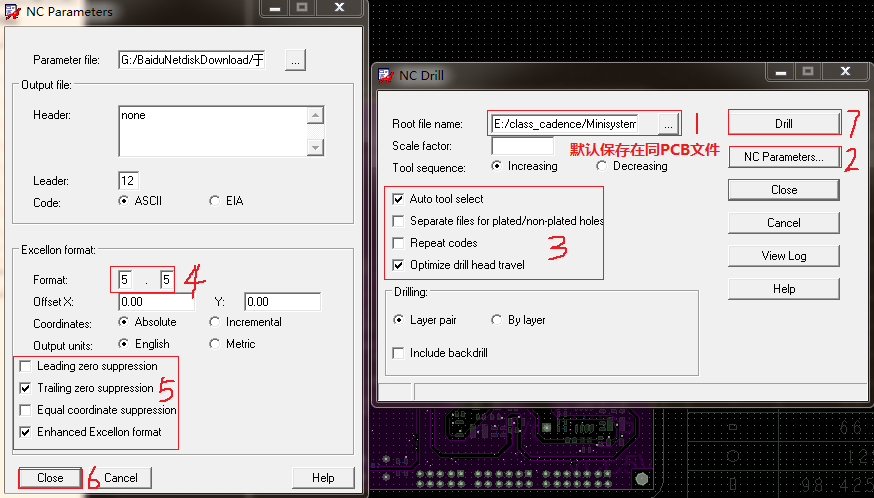
Task: Browse for parameter file with ellipsis button
Action: click(x=294, y=60)
